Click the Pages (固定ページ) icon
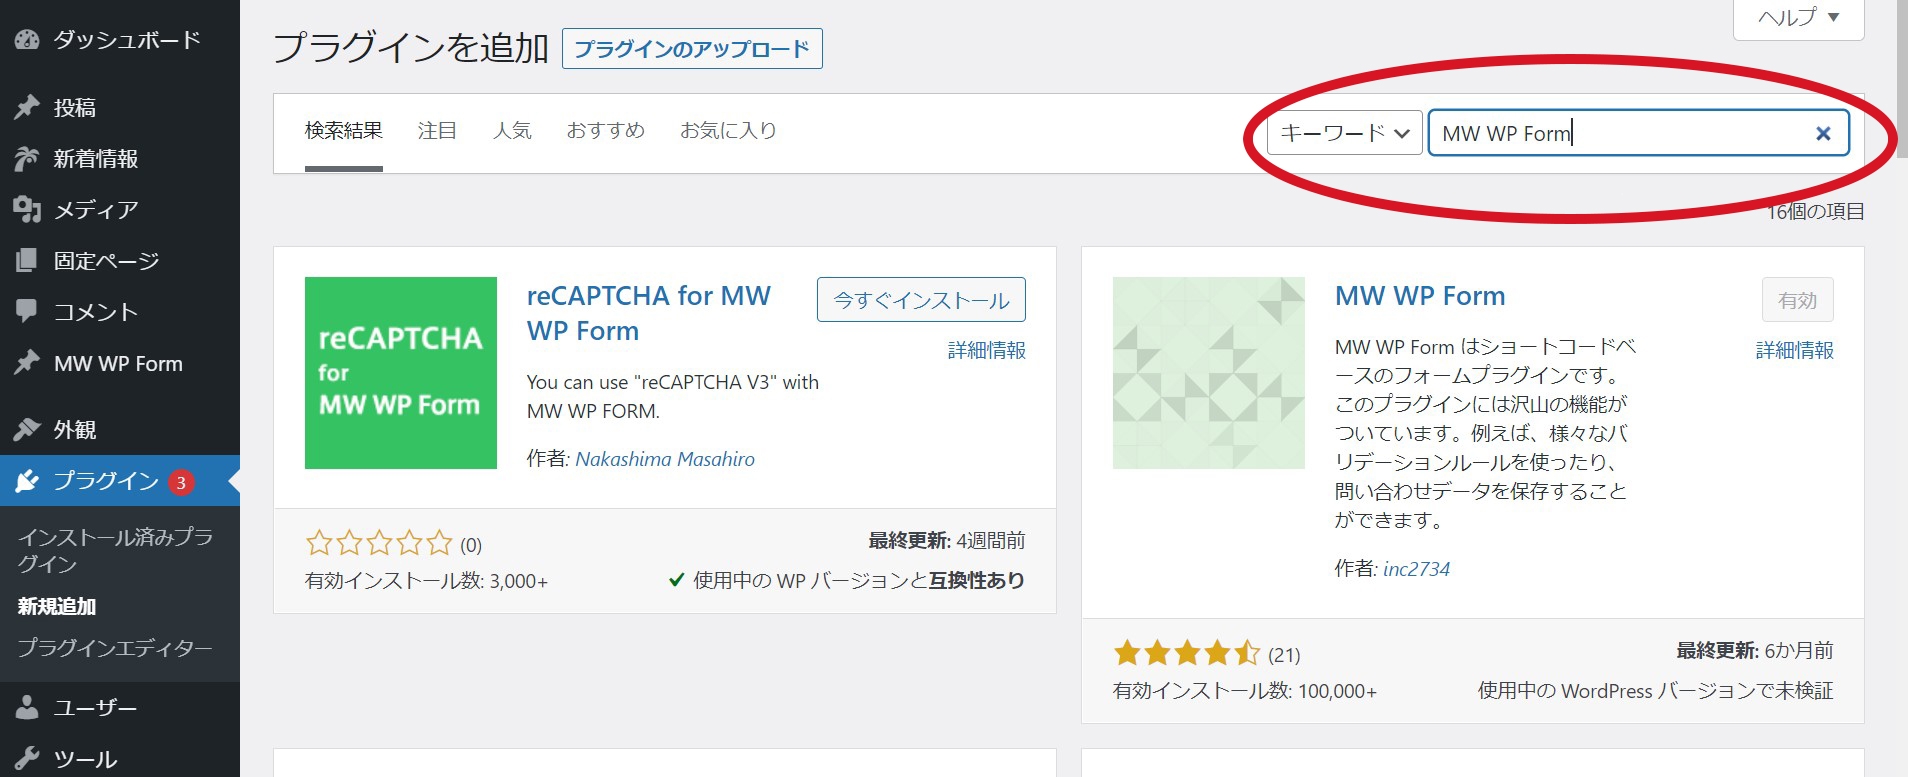The width and height of the screenshot is (1908, 777). tap(27, 261)
